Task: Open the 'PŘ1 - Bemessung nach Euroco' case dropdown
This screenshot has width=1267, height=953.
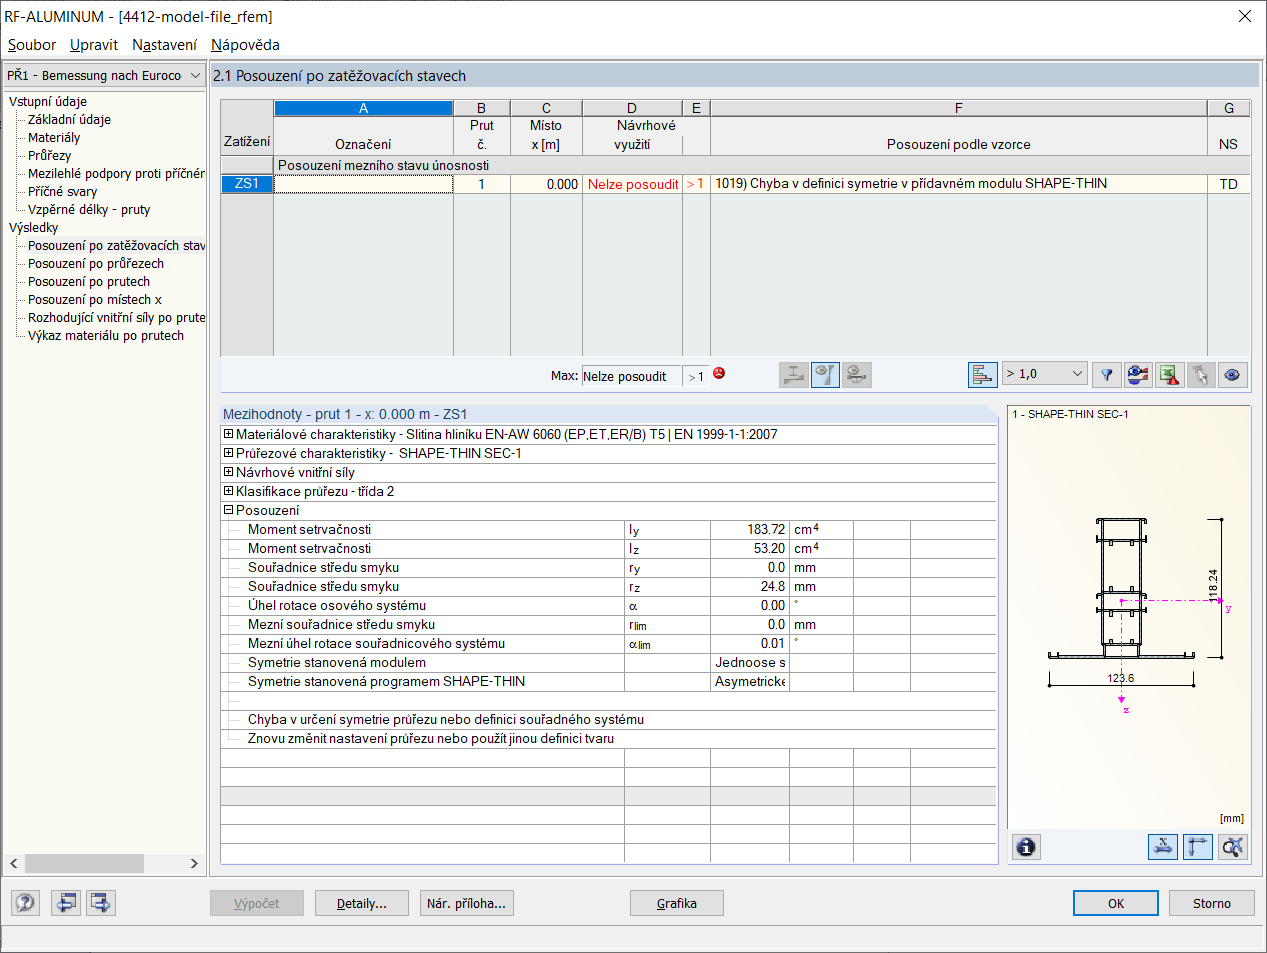Action: point(104,76)
